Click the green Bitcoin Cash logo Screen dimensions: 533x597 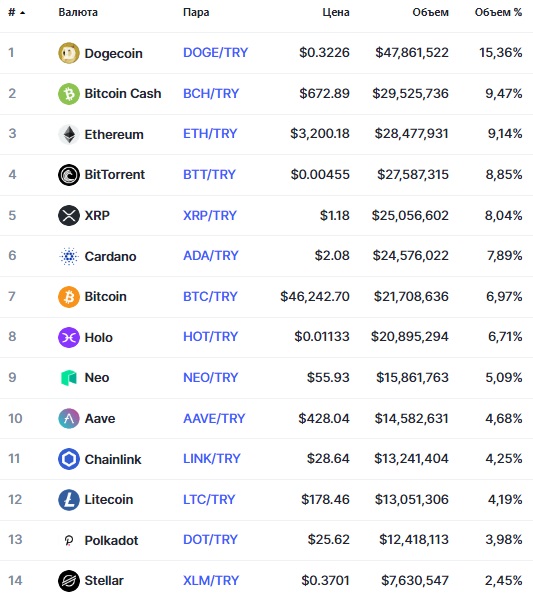pos(69,94)
